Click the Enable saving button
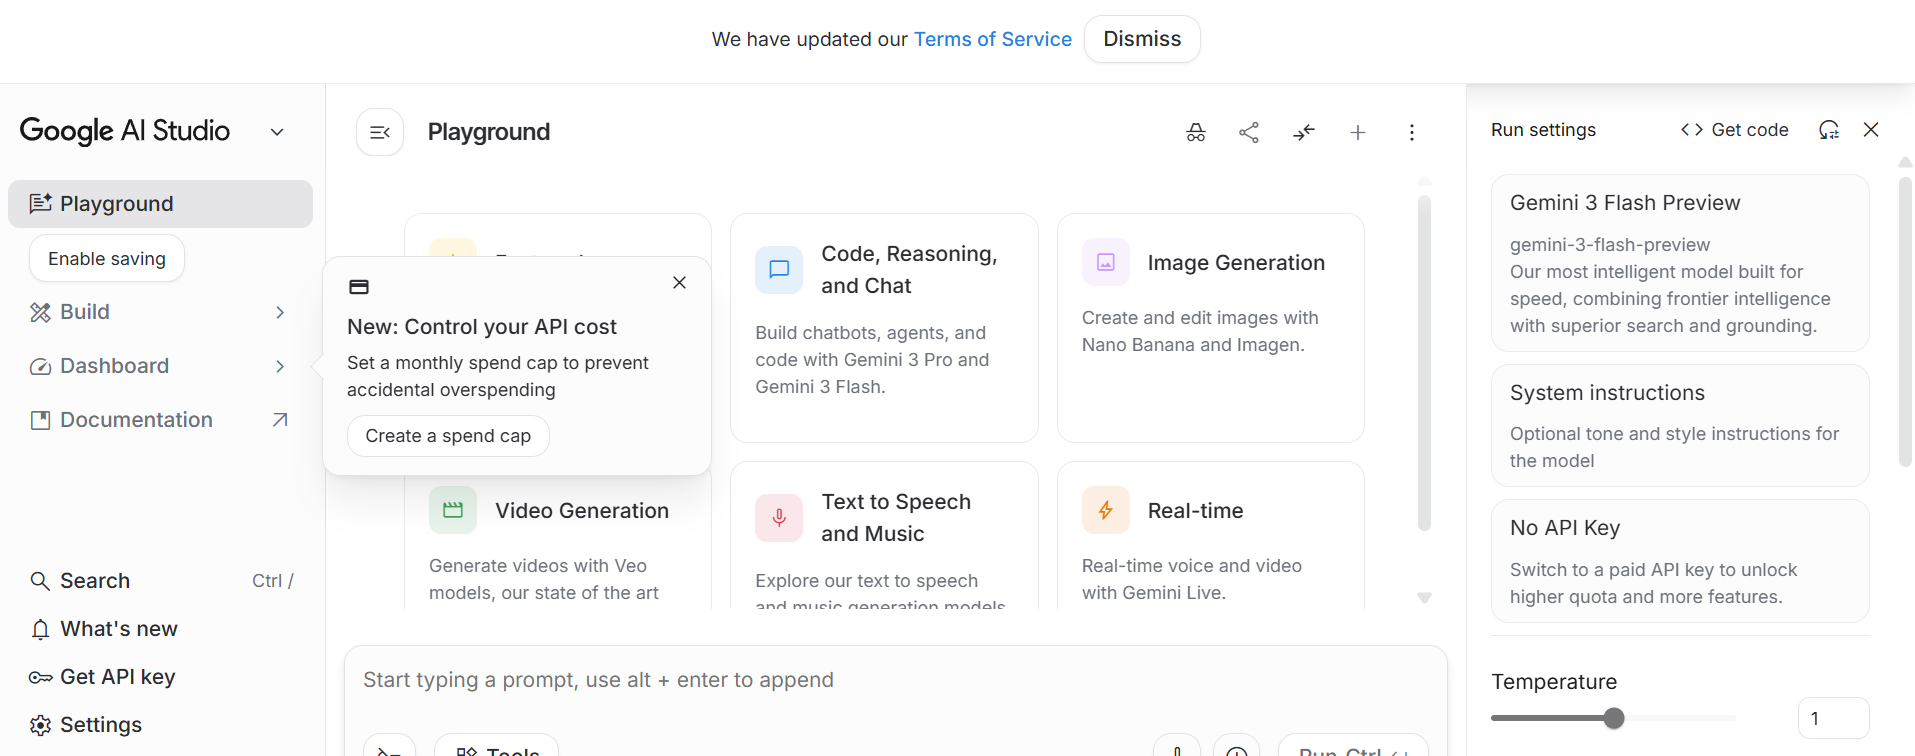The height and width of the screenshot is (756, 1915). [x=107, y=259]
